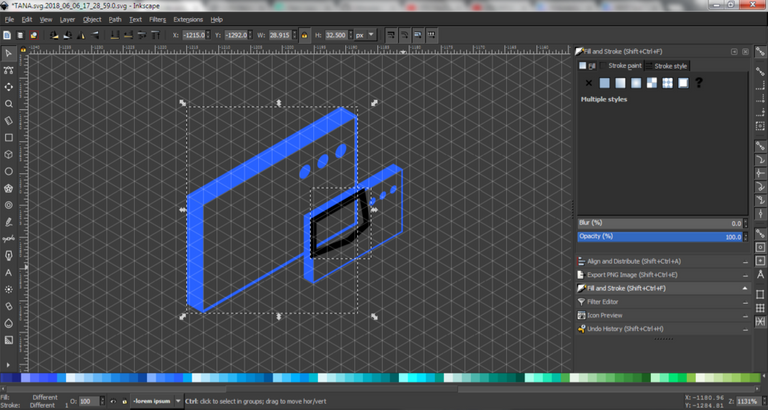Toggle the width/height lock ratio

coord(301,34)
